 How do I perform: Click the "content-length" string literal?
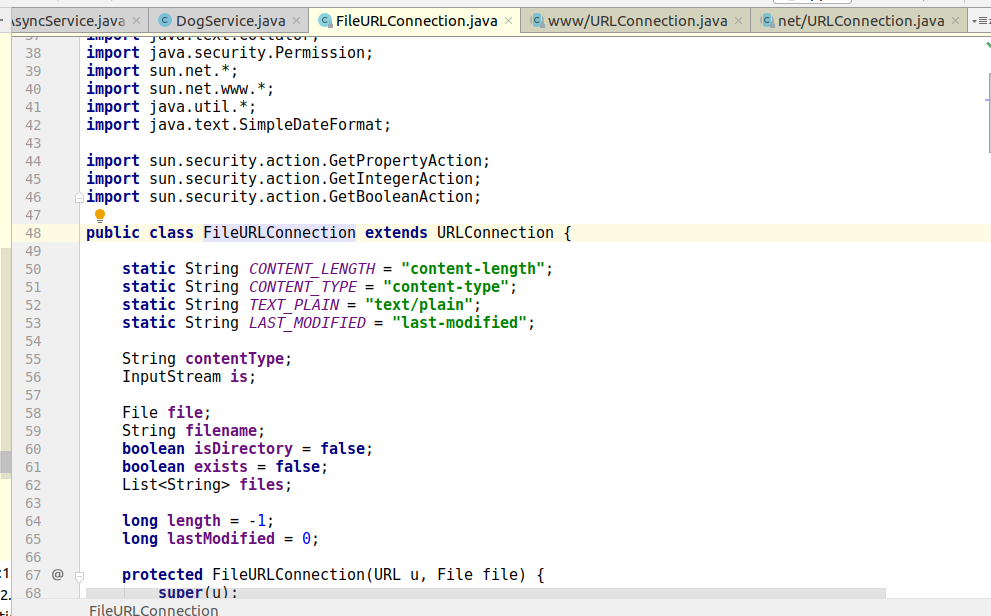pos(472,269)
